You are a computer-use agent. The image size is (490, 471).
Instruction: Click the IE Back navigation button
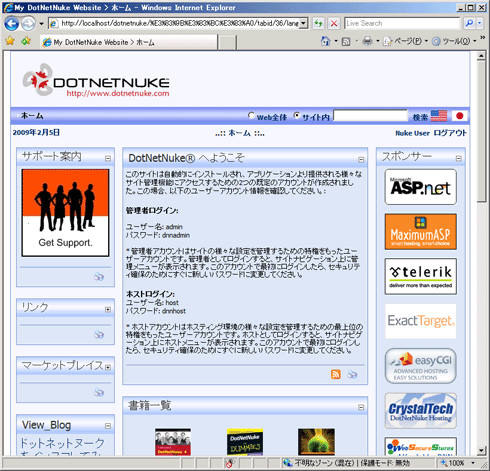11,23
